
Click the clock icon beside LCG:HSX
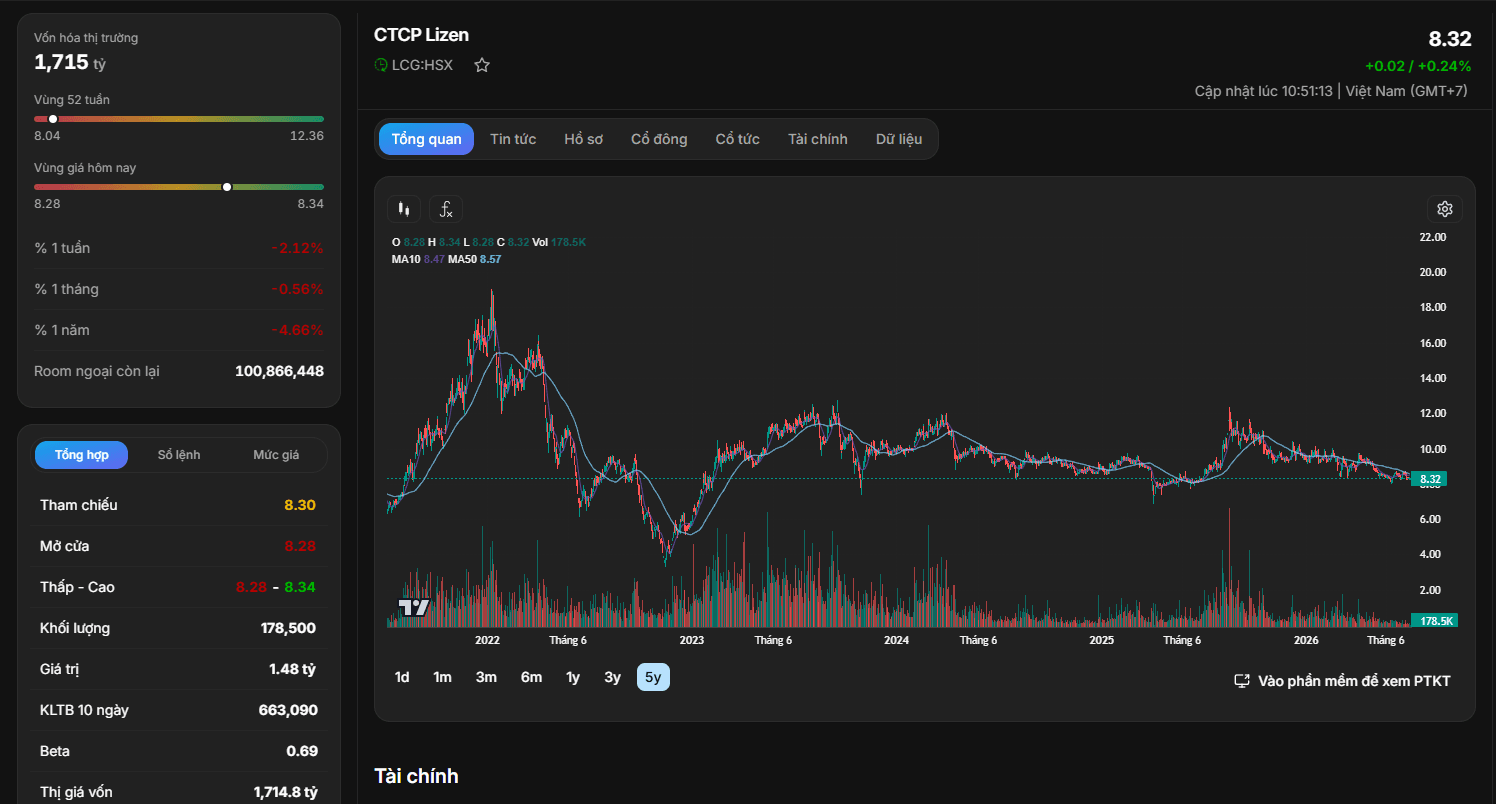point(381,65)
